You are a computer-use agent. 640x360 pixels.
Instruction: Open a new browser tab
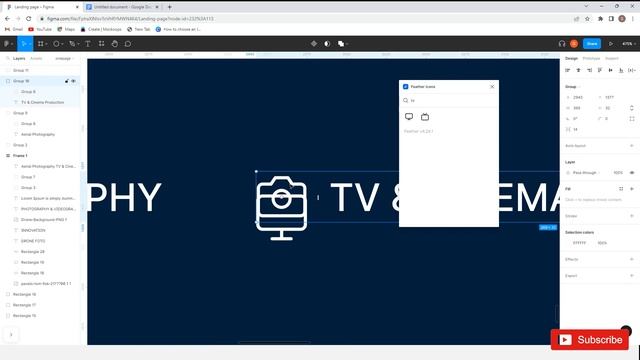169,7
